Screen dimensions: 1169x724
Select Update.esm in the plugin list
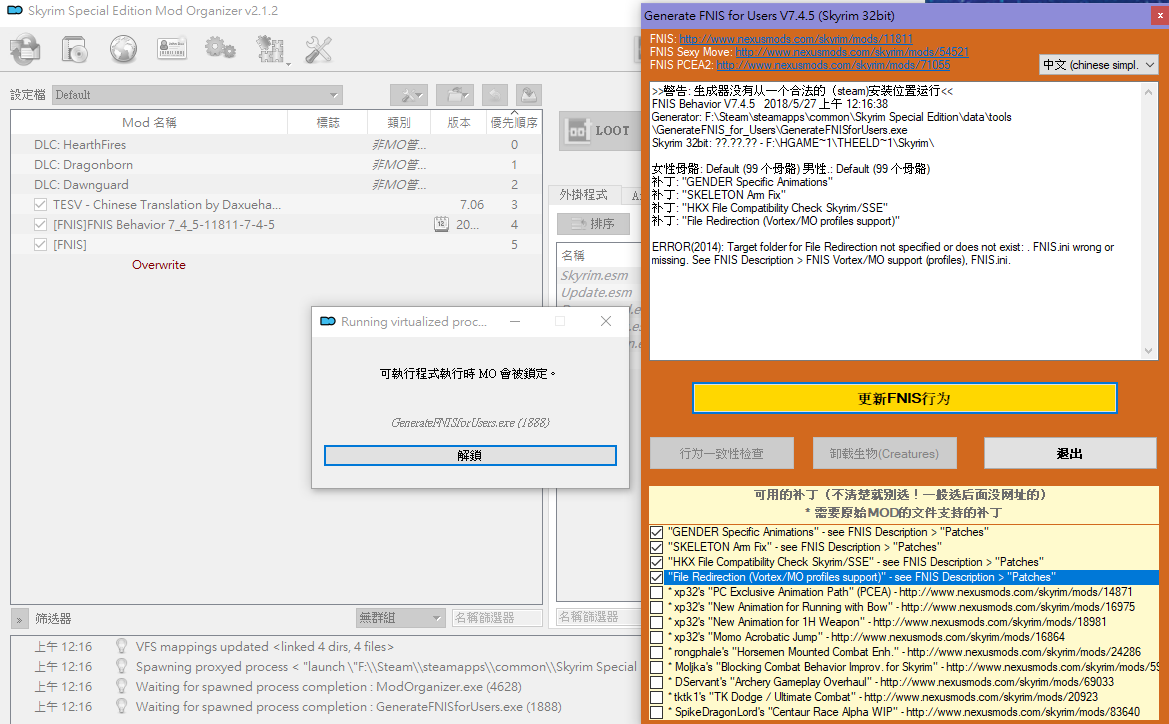click(x=596, y=293)
